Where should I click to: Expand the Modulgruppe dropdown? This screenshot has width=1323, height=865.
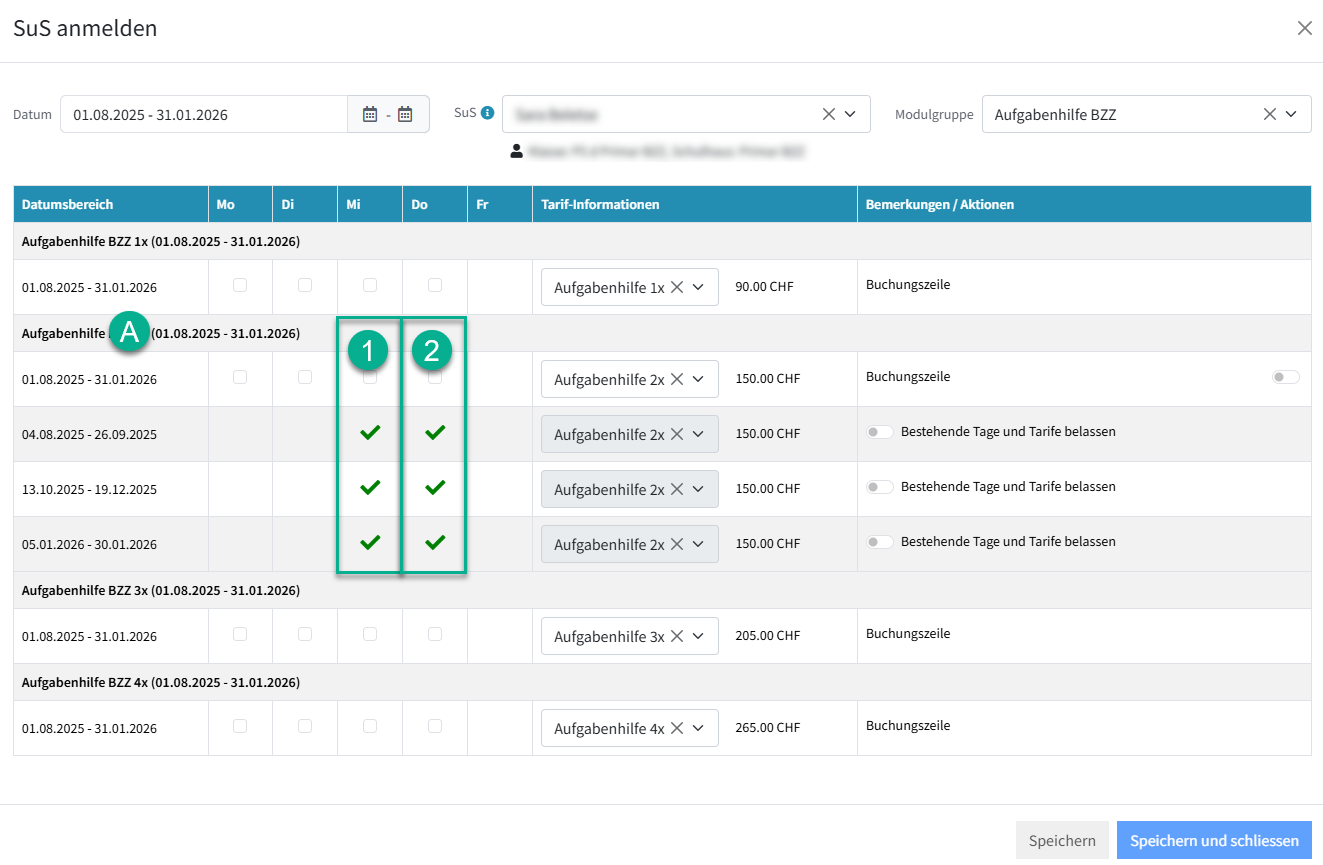click(1296, 114)
